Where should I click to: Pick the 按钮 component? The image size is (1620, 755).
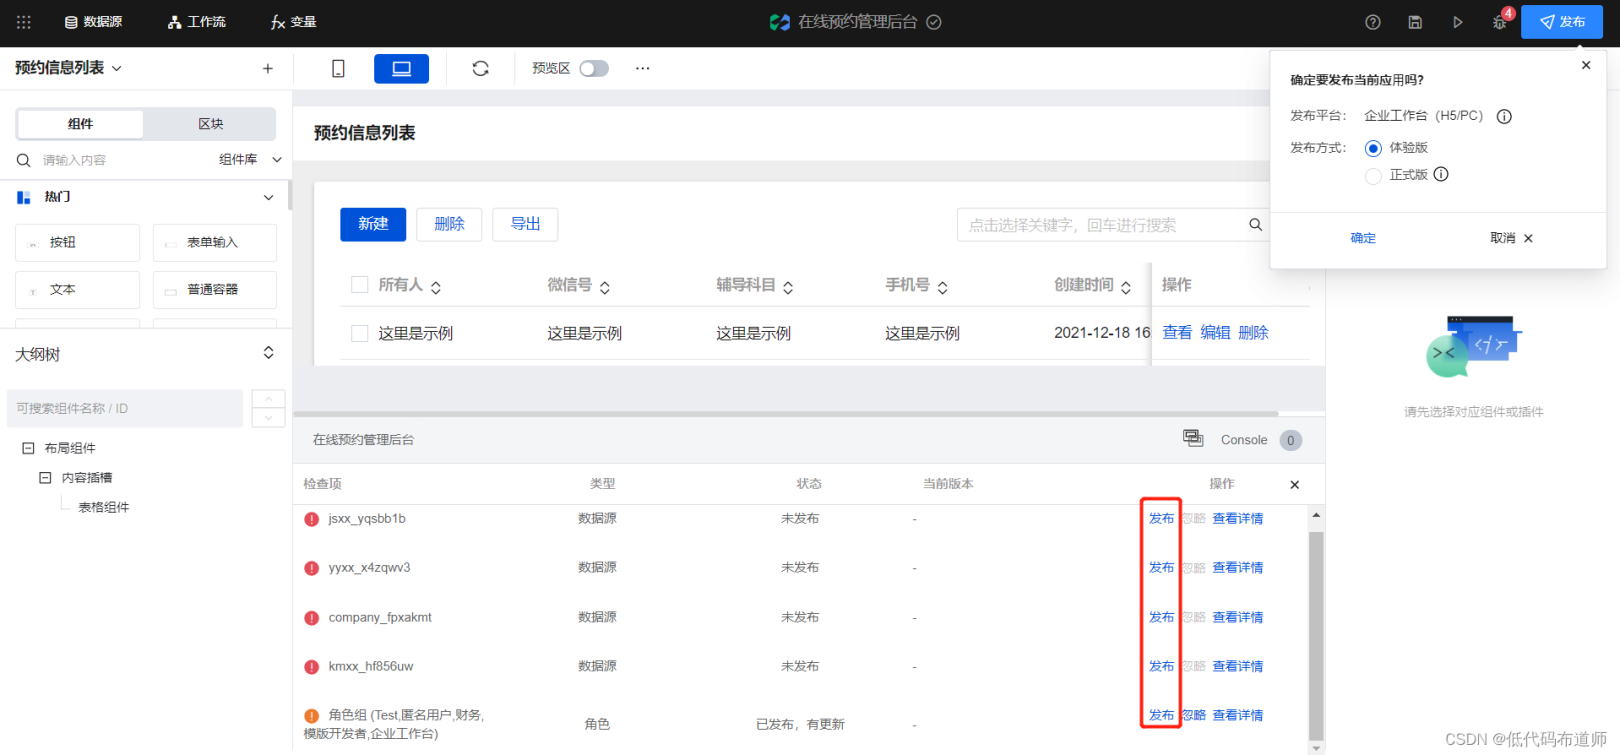78,243
